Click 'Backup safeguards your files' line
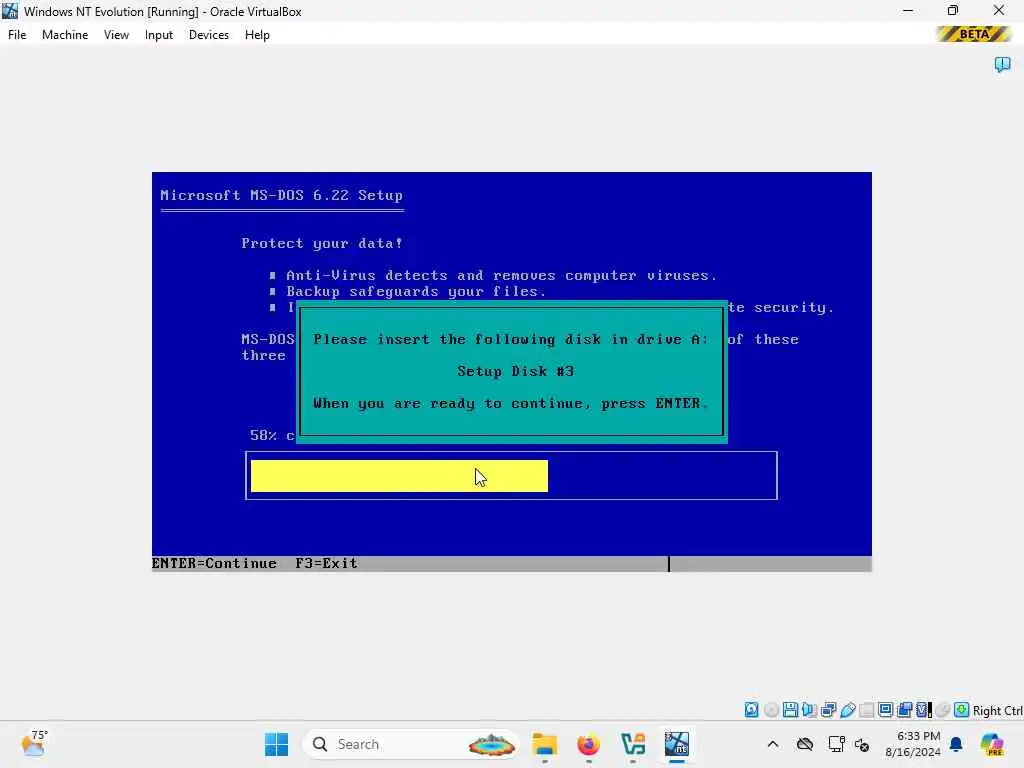The image size is (1024, 768). tap(416, 291)
